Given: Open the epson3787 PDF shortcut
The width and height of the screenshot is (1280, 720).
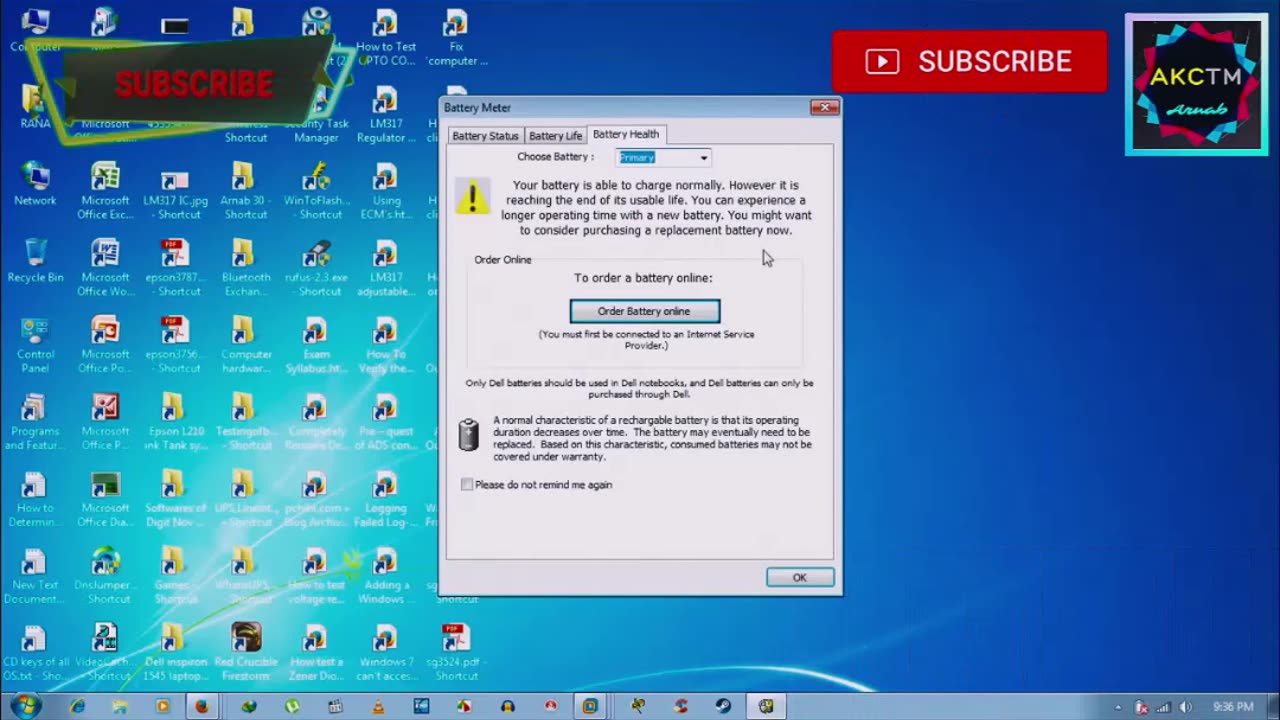Looking at the screenshot, I should point(175,267).
